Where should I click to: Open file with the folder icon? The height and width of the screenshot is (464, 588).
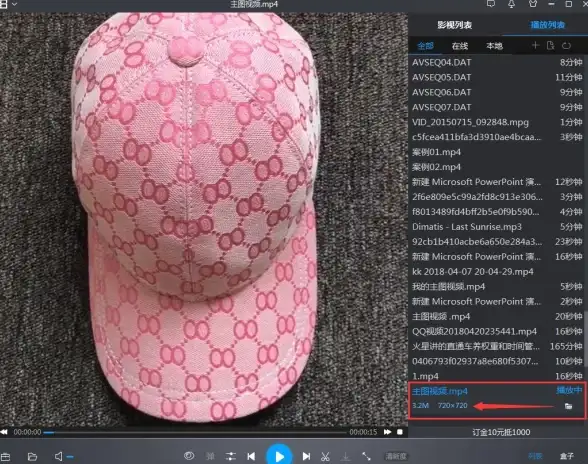32,456
